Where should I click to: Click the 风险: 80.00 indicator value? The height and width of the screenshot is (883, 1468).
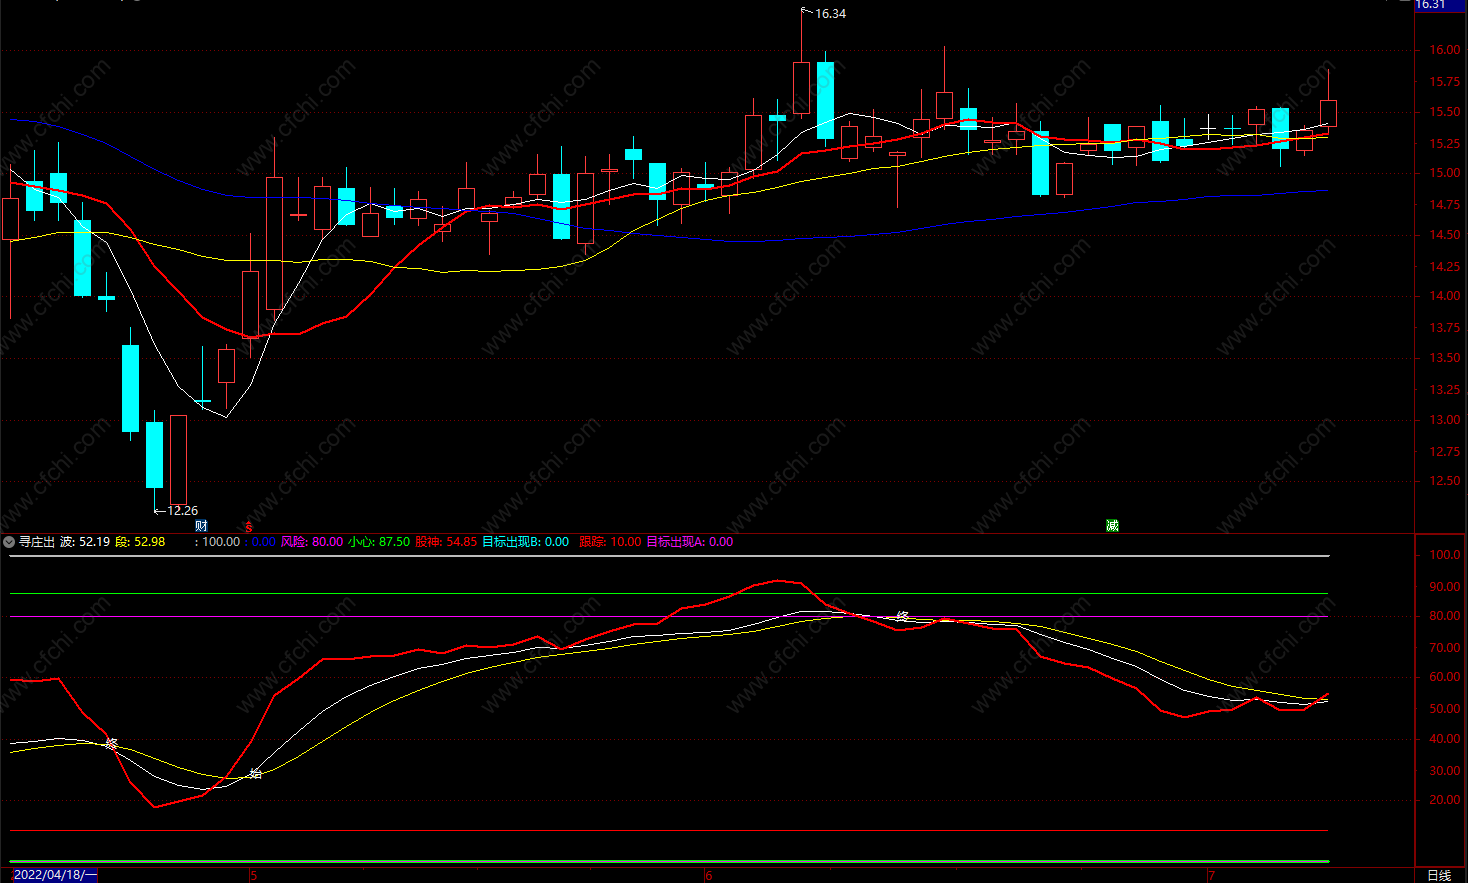pos(312,542)
